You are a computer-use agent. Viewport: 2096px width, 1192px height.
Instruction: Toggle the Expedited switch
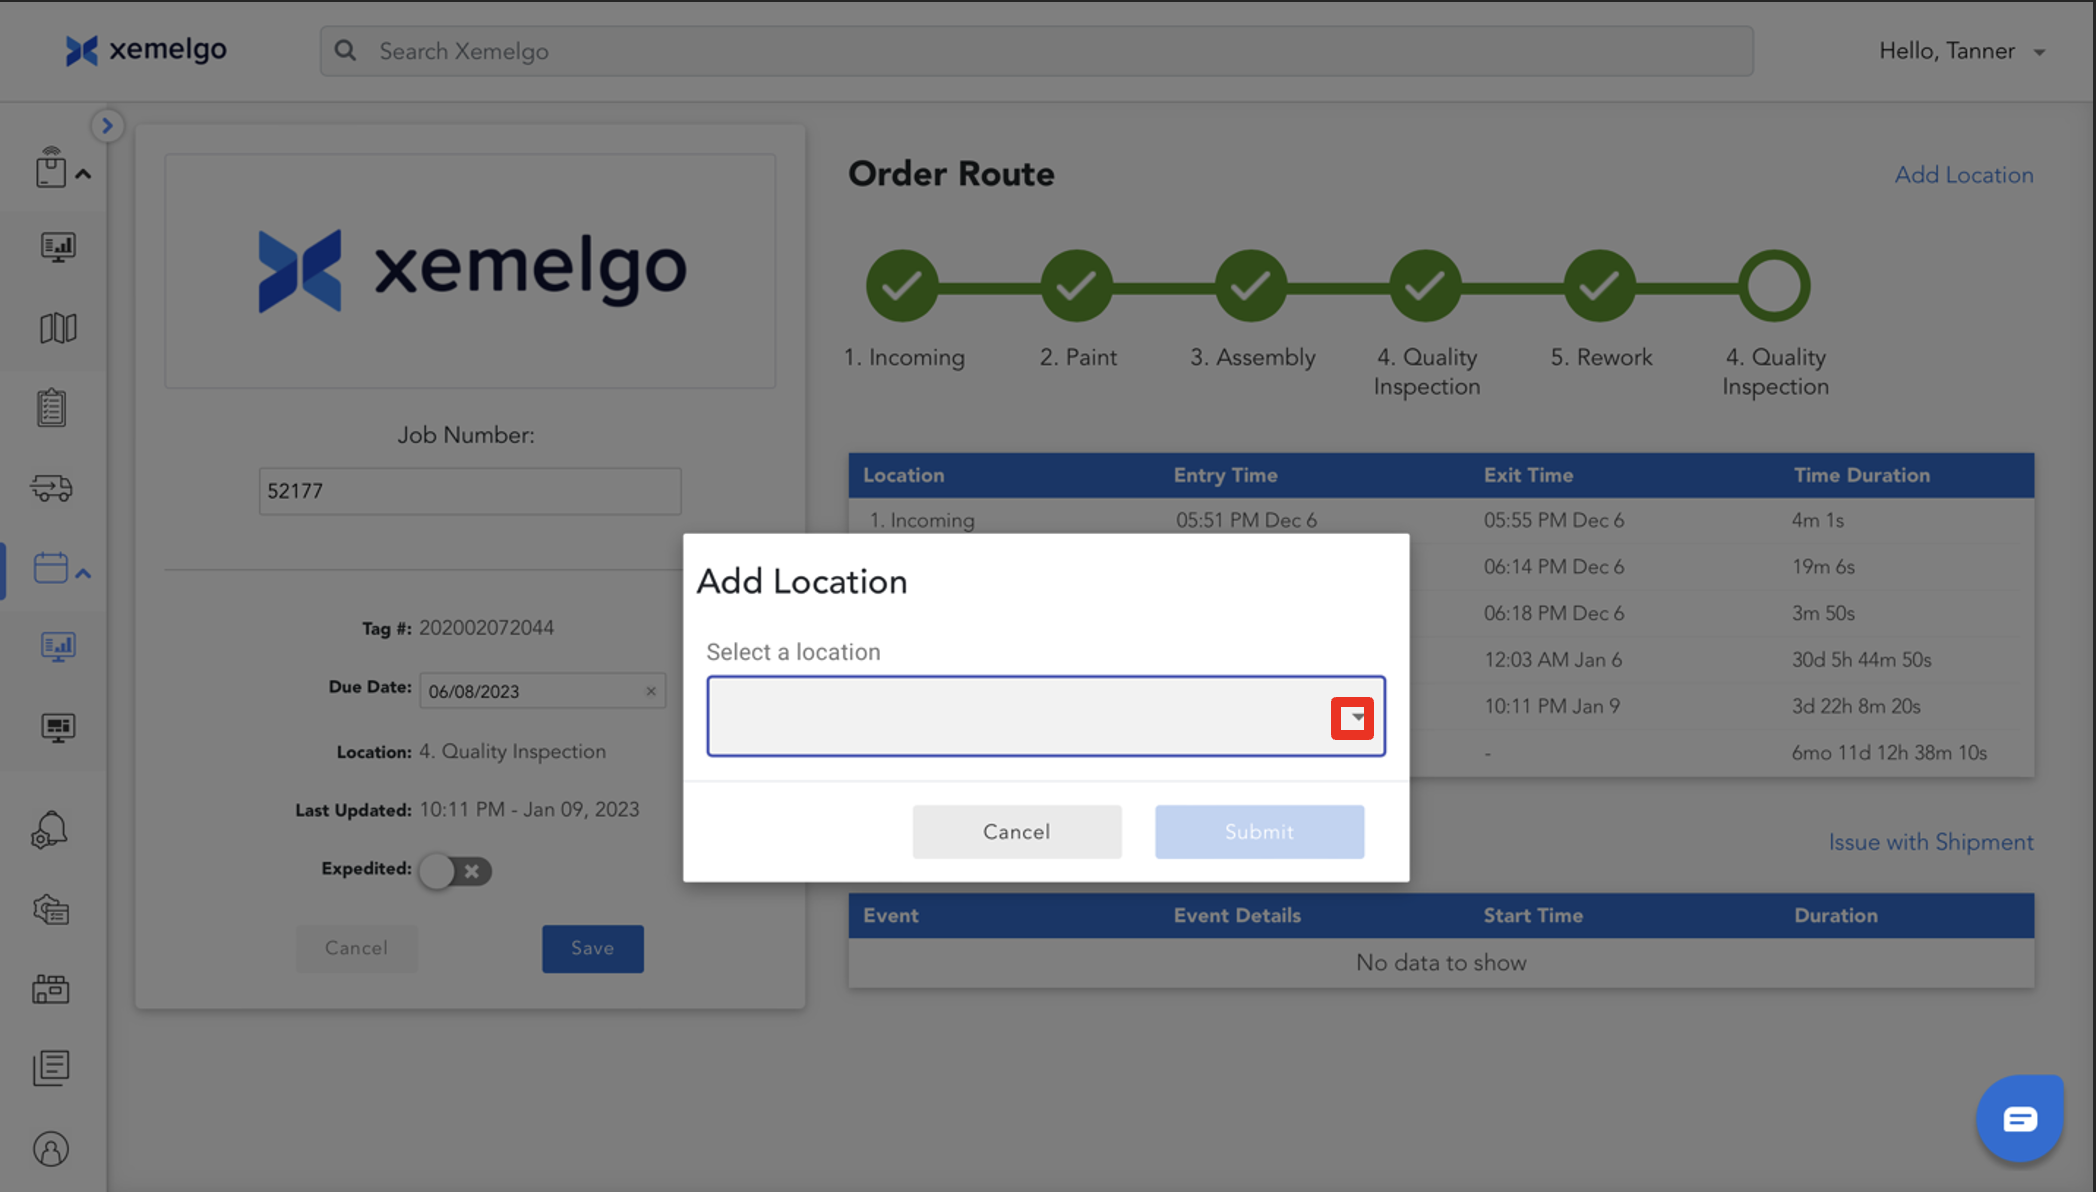(x=455, y=871)
